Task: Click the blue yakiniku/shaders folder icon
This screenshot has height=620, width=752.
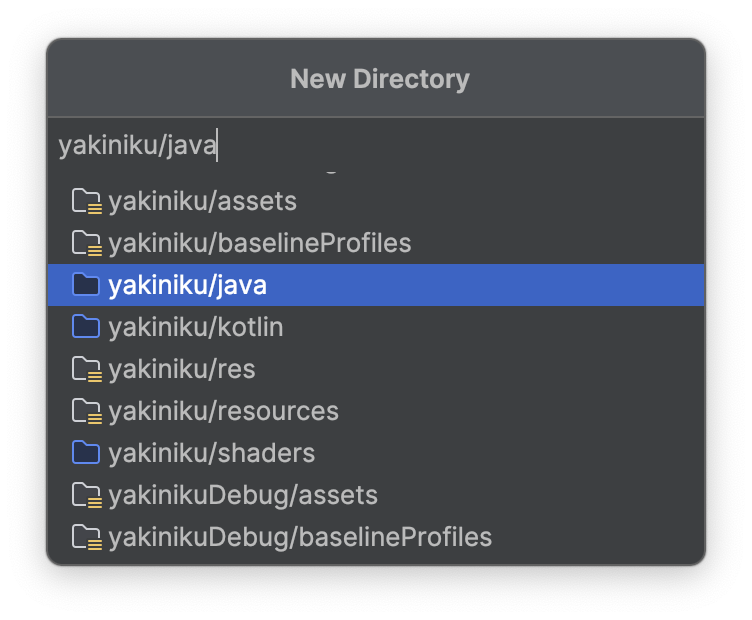Action: pyautogui.click(x=87, y=453)
